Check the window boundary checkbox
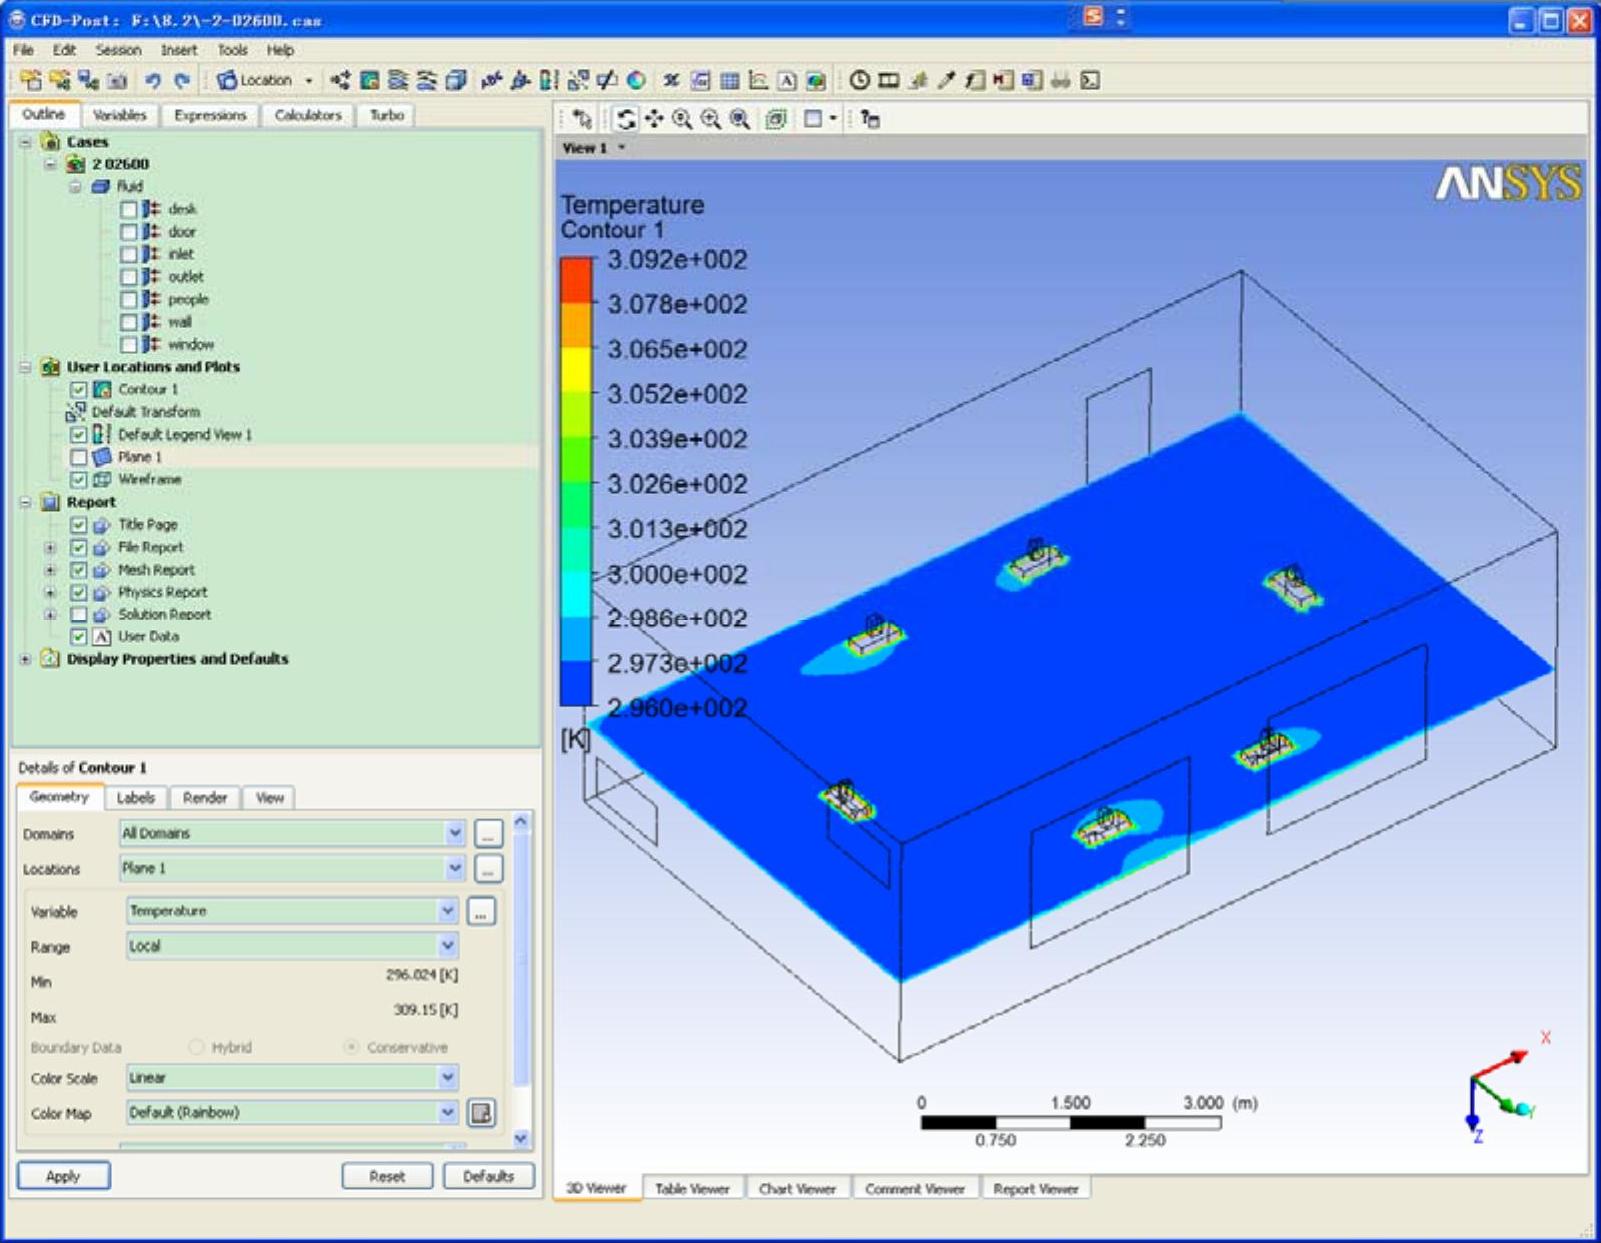 [128, 344]
